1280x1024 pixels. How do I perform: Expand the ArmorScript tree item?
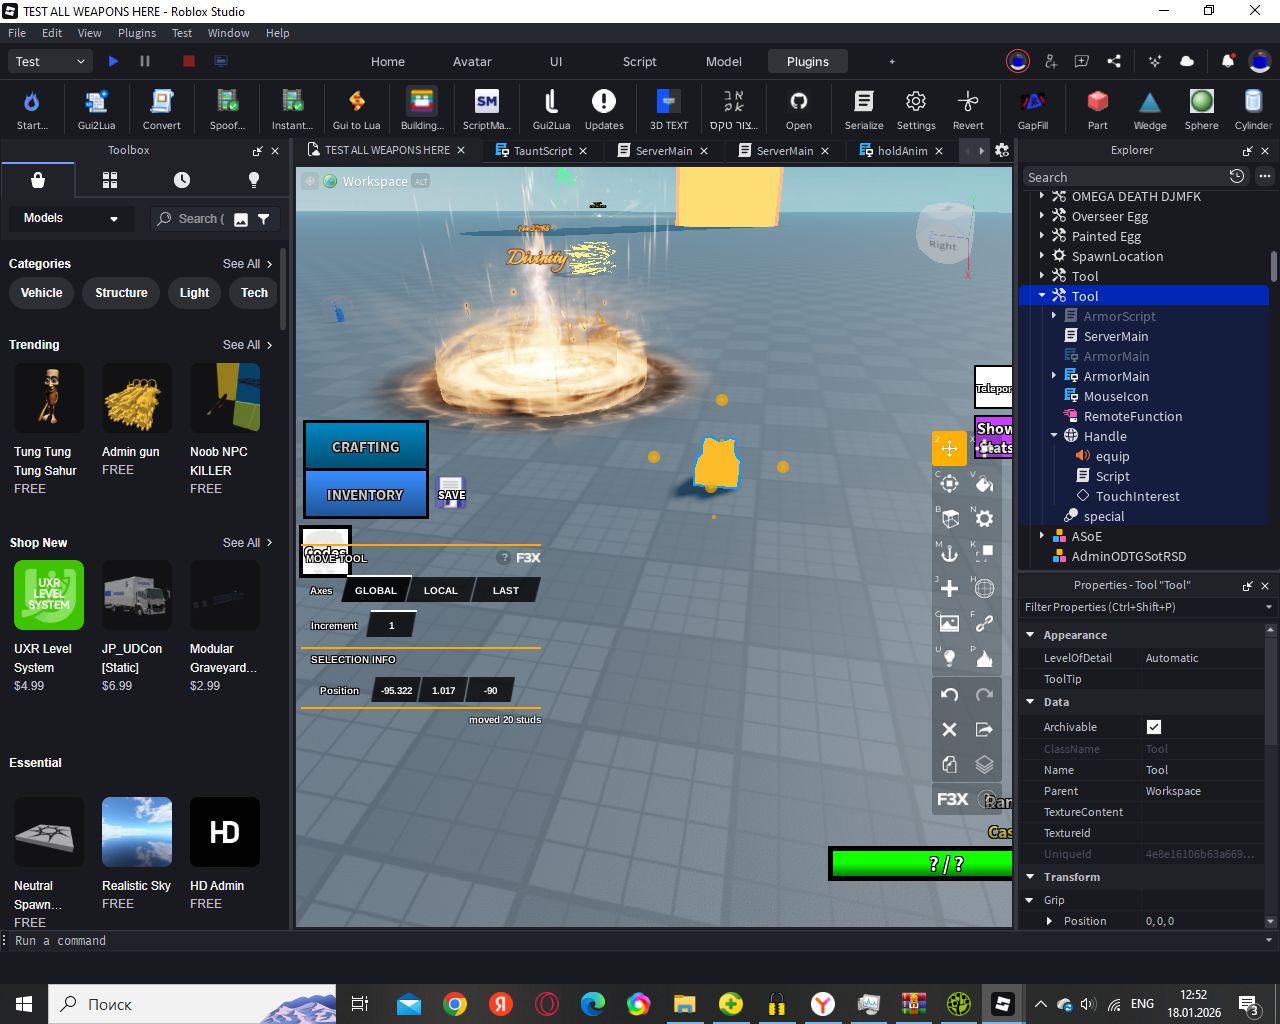[1054, 316]
